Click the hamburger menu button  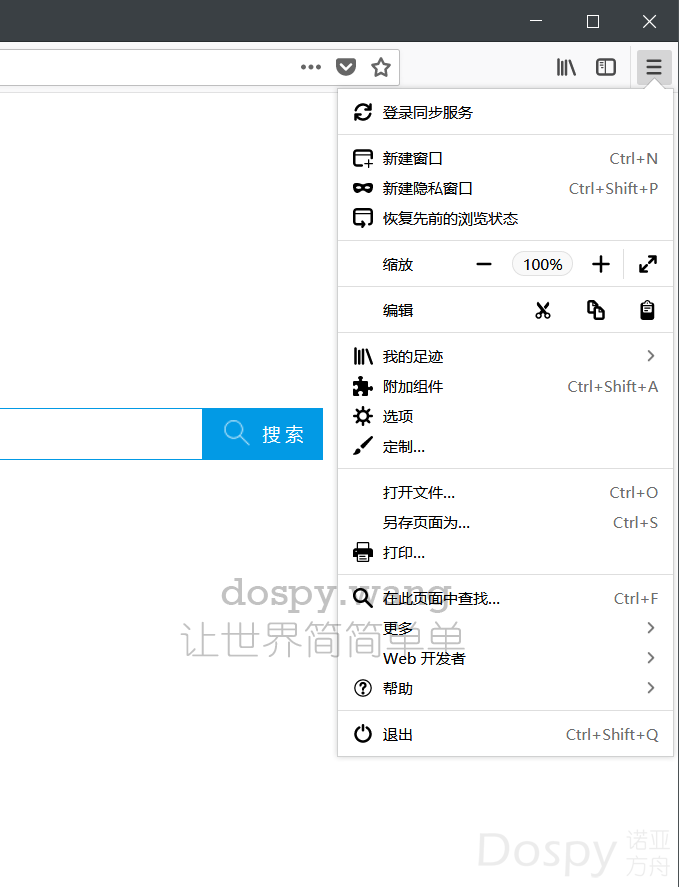tap(654, 67)
